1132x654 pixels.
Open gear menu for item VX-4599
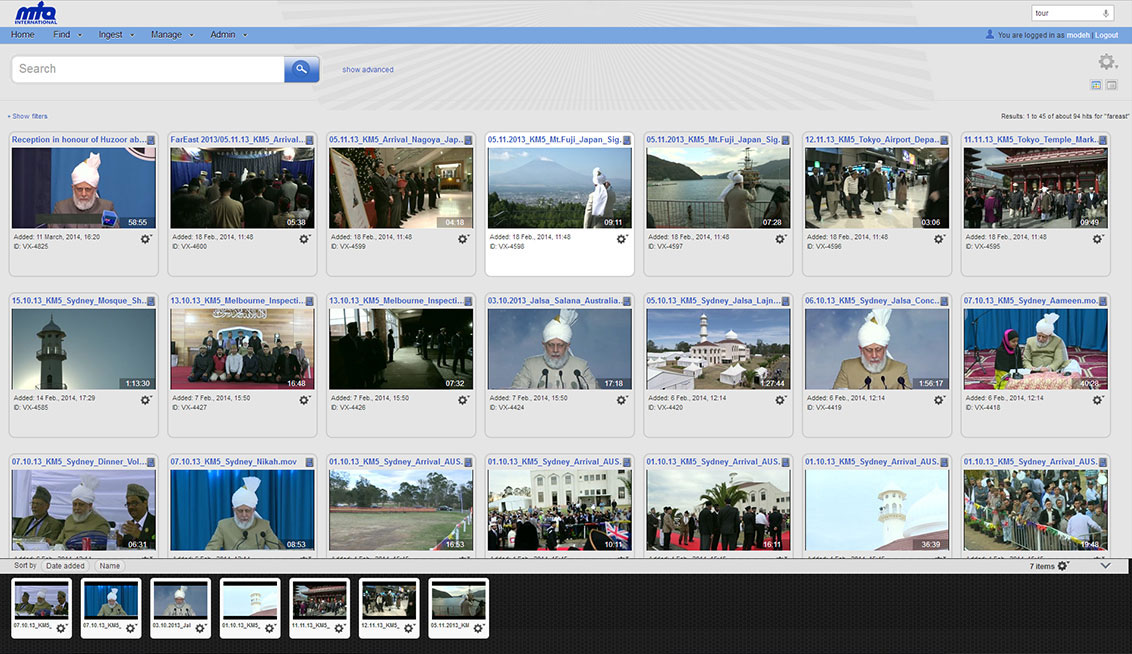463,239
